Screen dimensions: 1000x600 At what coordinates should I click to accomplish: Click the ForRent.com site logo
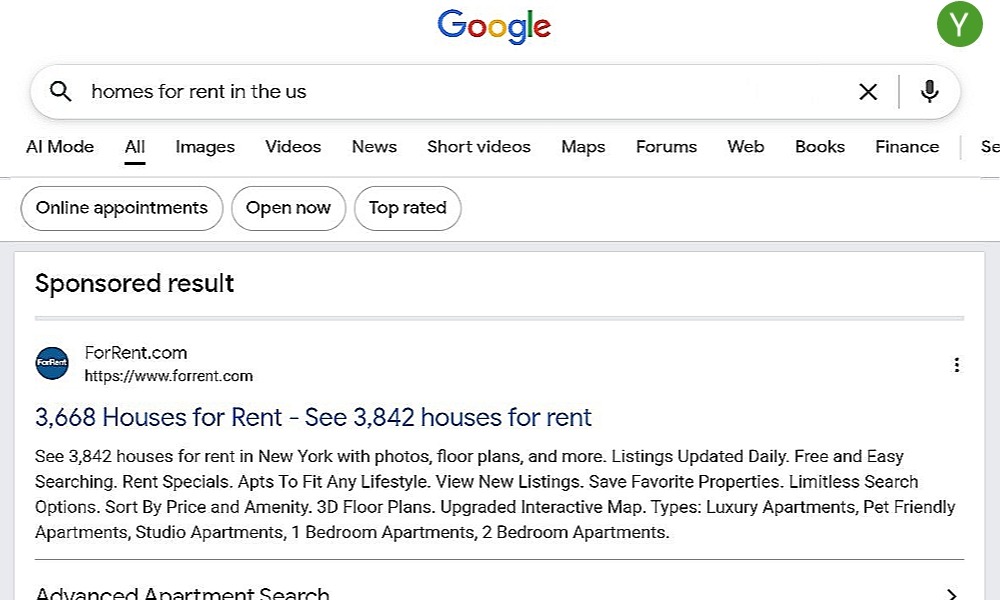[52, 364]
